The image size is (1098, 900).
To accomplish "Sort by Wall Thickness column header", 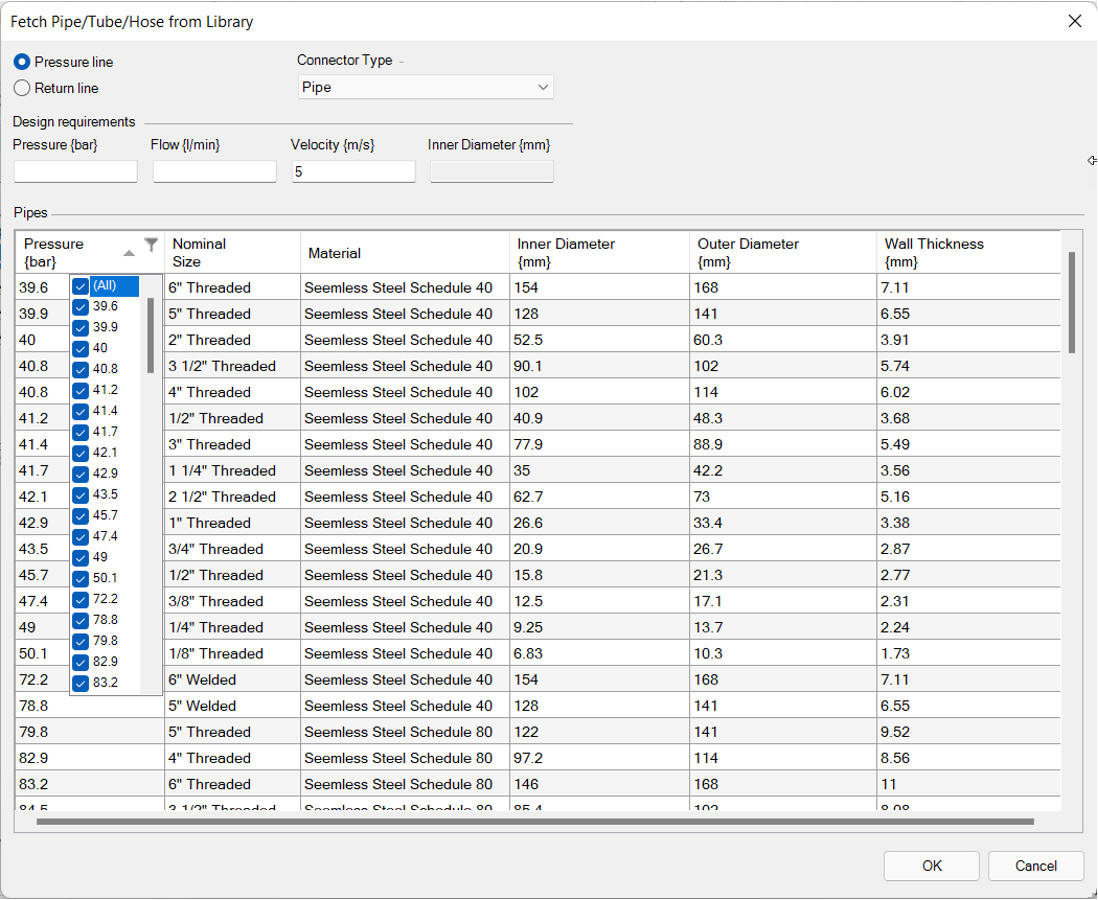I will coord(968,253).
